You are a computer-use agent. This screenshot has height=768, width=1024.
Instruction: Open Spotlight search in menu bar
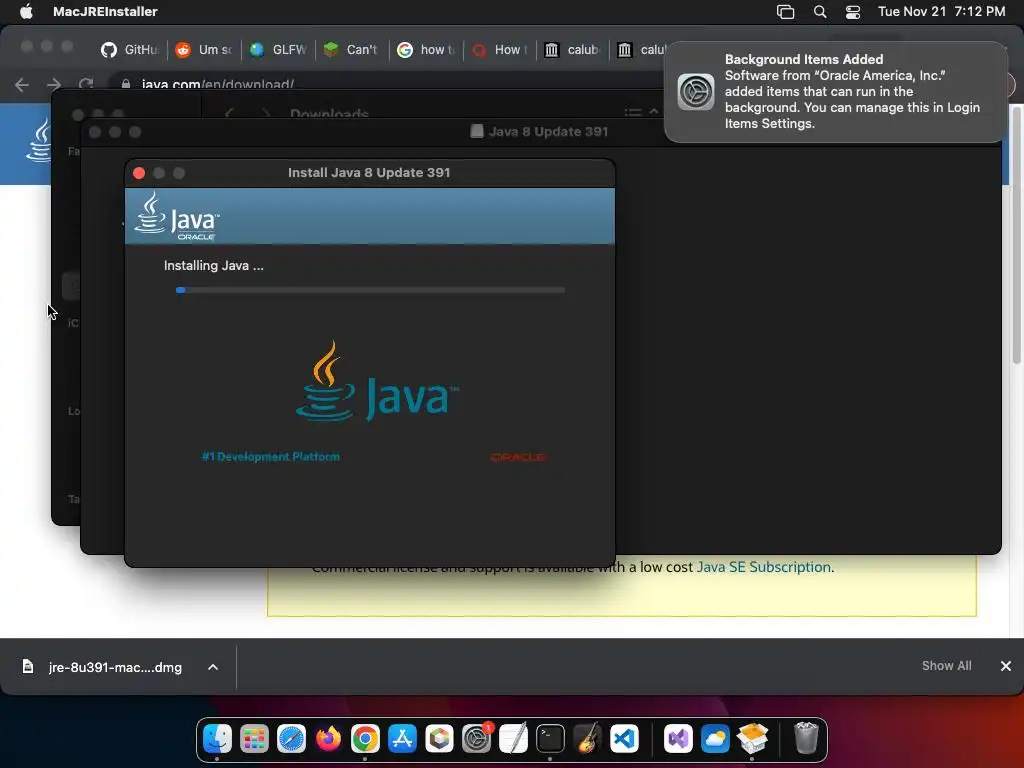[x=820, y=12]
